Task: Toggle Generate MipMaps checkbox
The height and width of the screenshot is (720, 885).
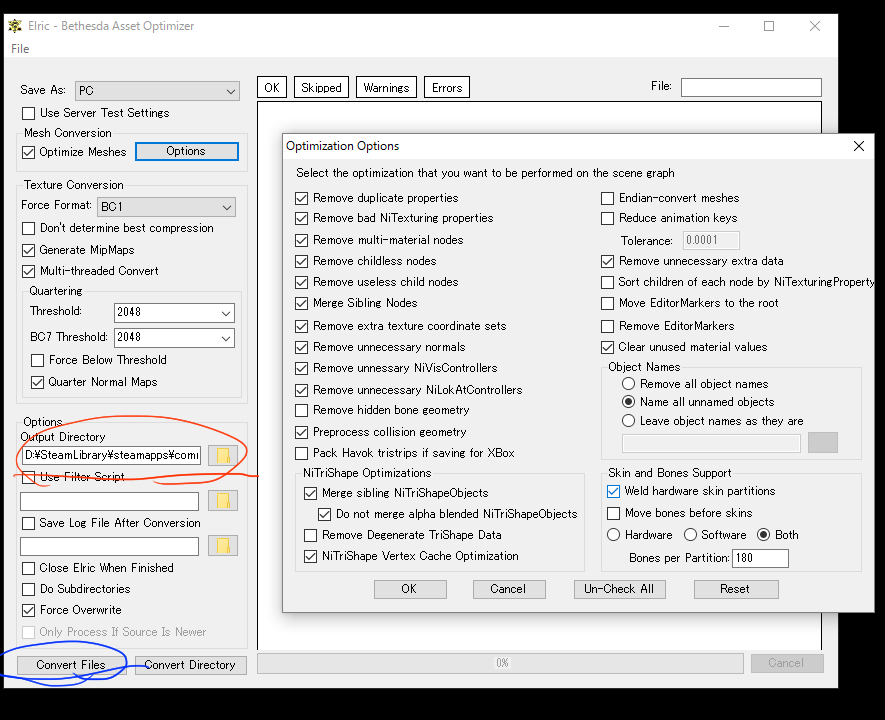Action: pyautogui.click(x=29, y=250)
